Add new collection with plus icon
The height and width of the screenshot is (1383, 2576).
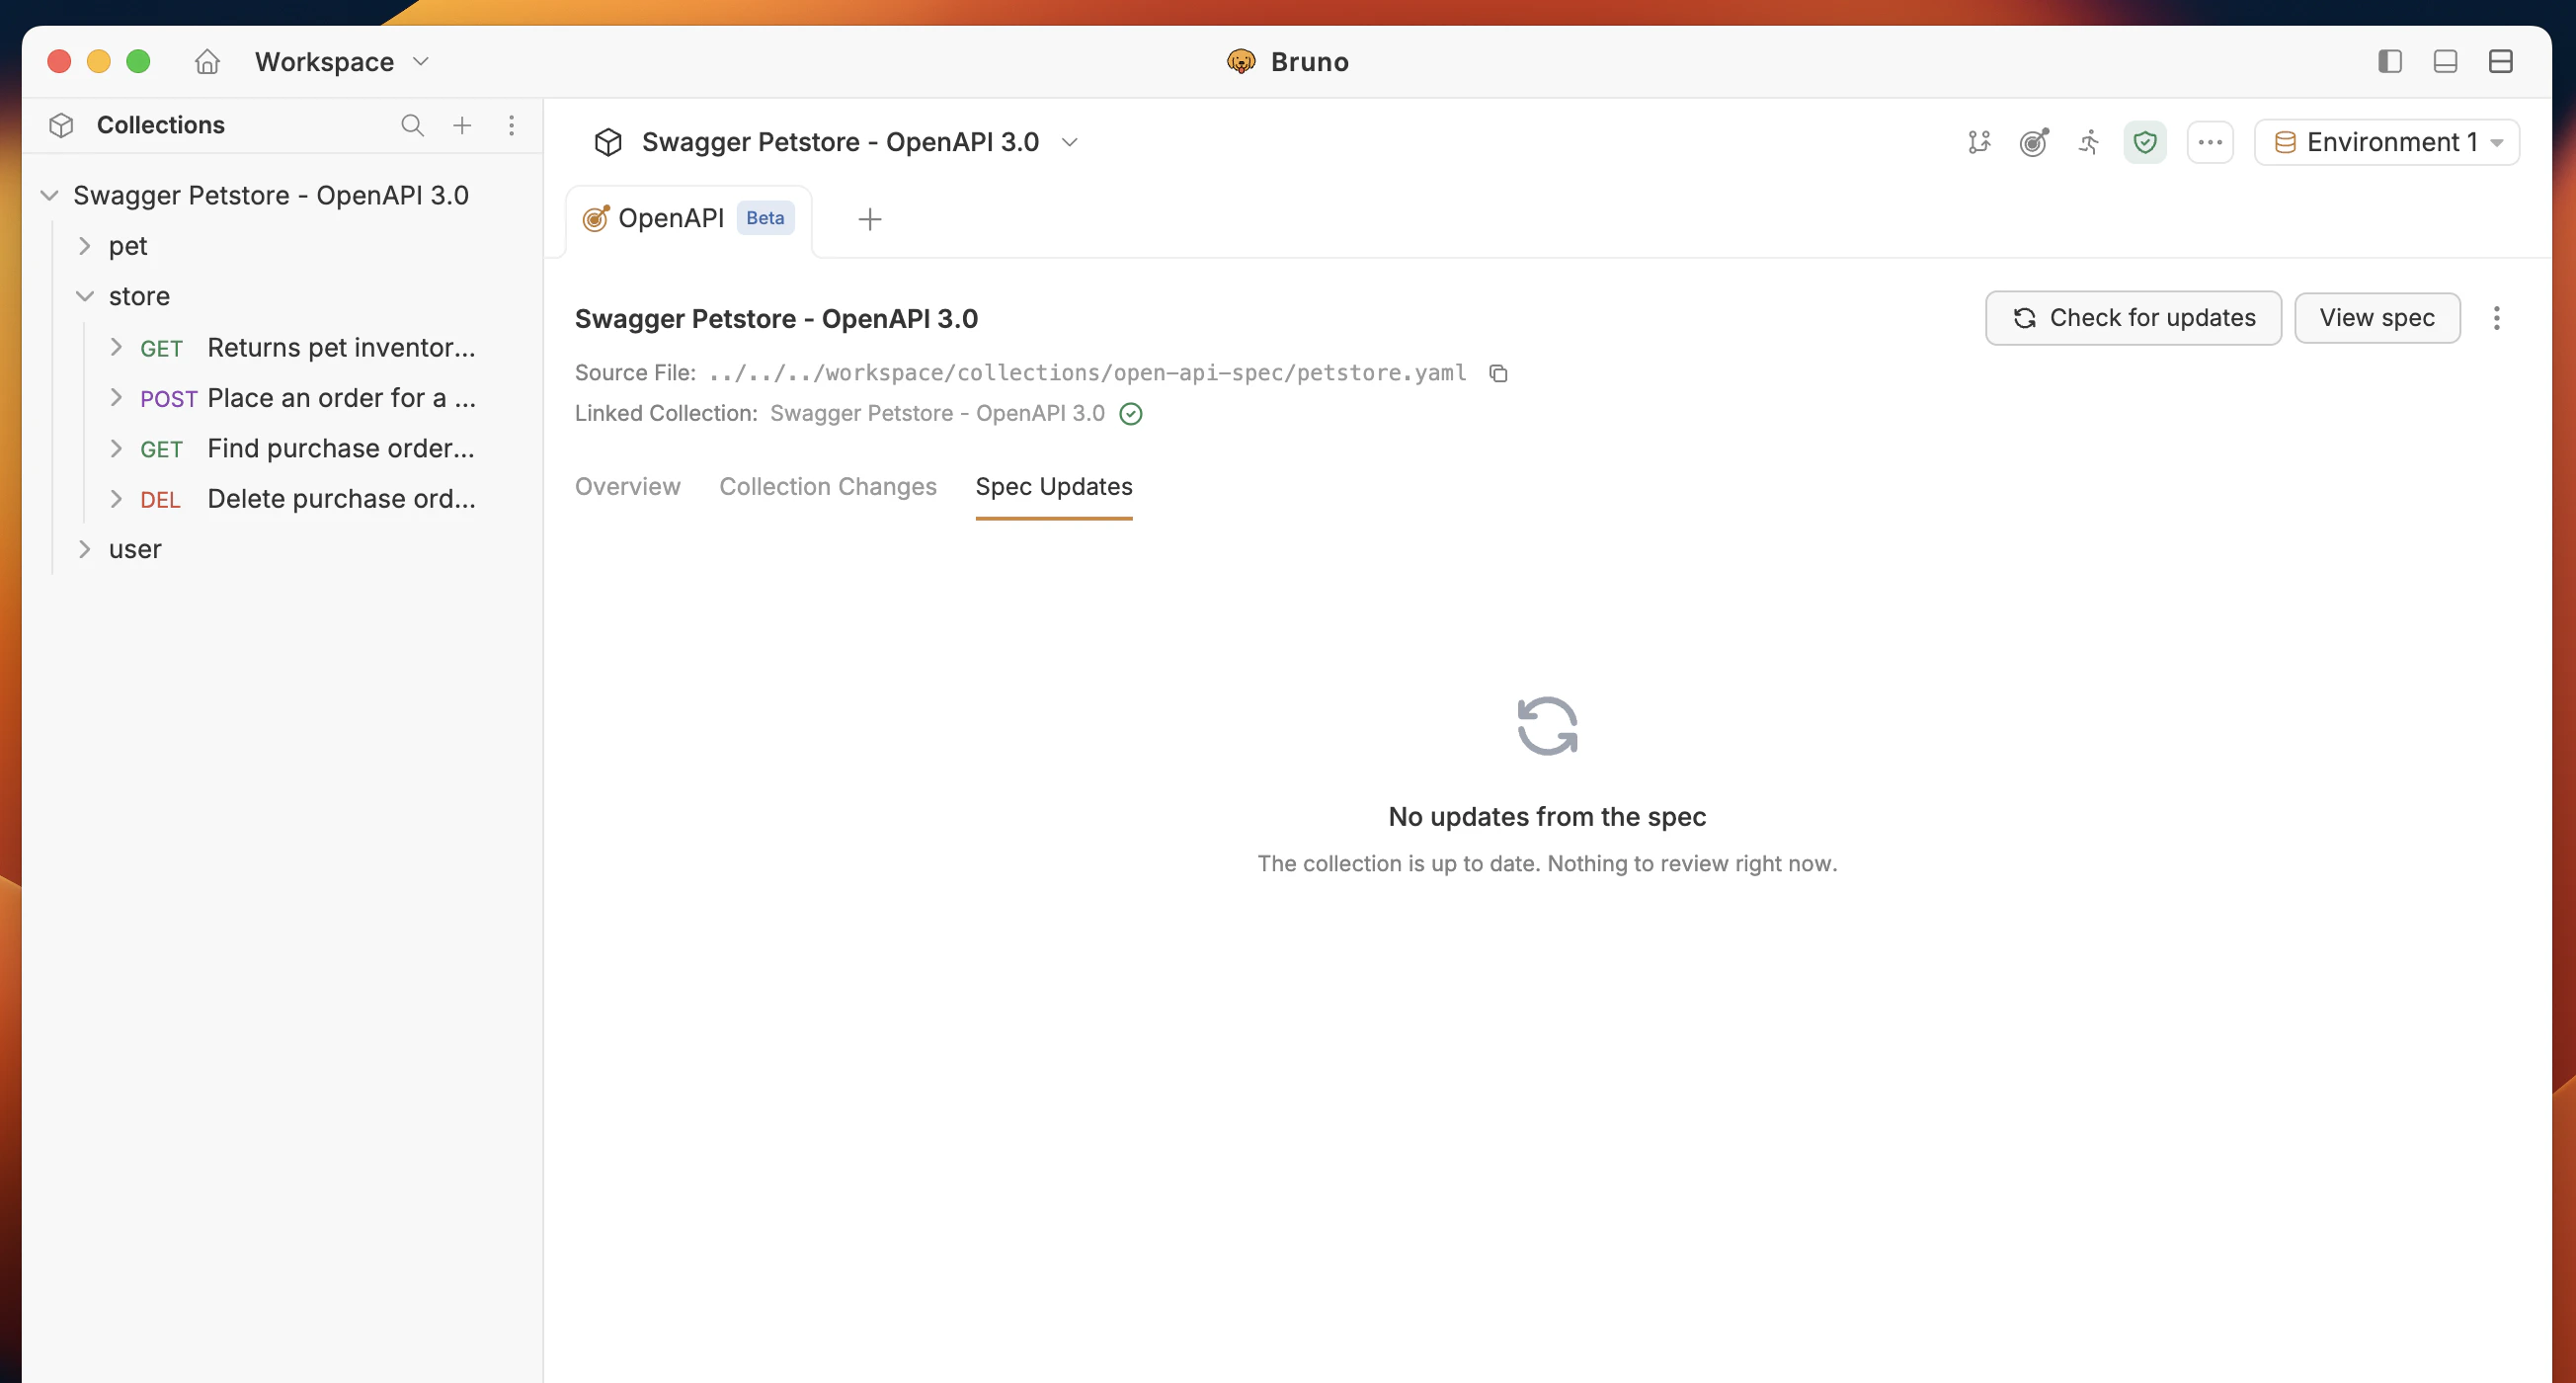pyautogui.click(x=462, y=125)
